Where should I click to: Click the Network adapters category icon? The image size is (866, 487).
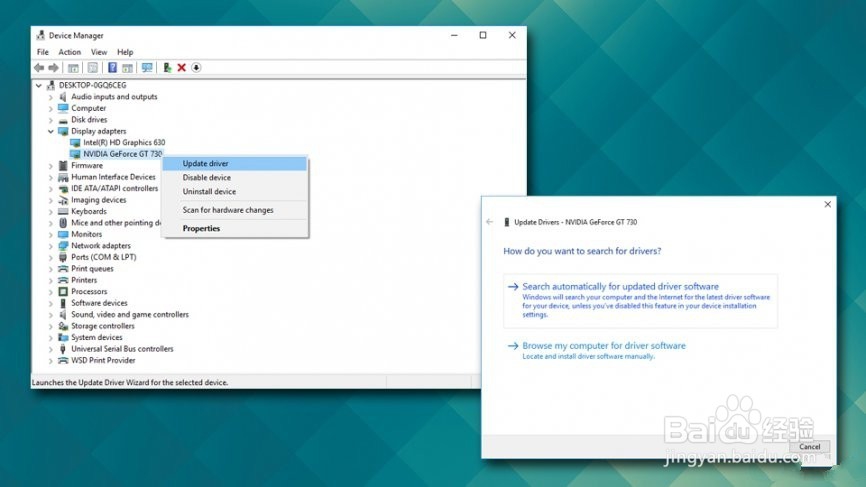63,246
